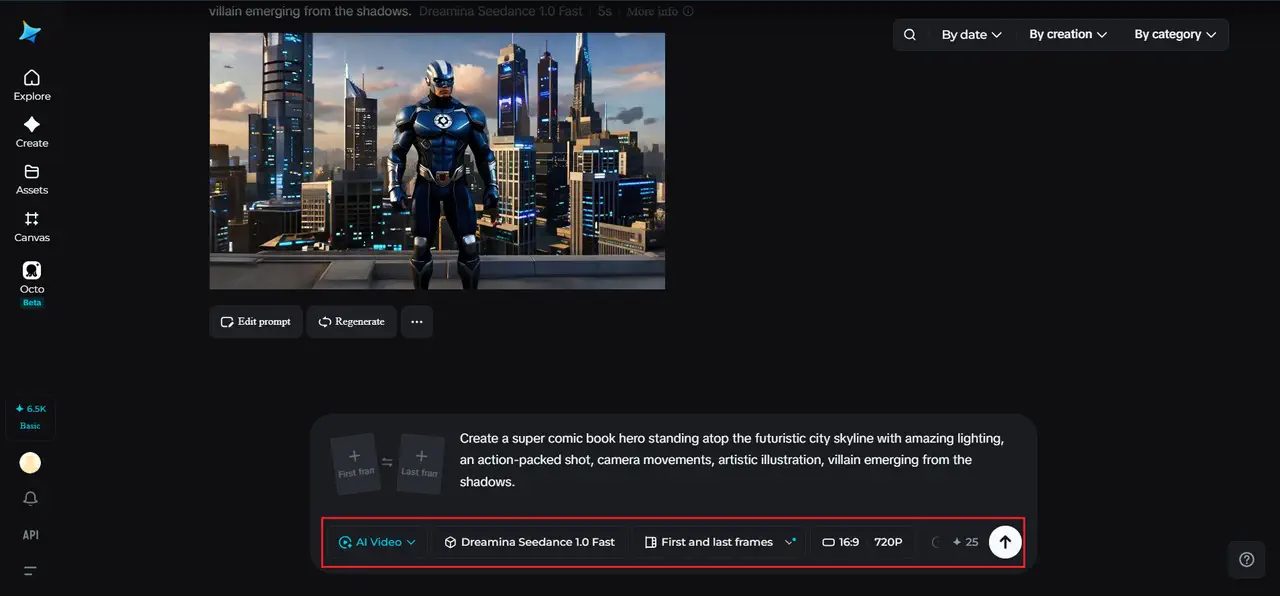Open the Assets folder
This screenshot has width=1280, height=596.
click(x=32, y=179)
